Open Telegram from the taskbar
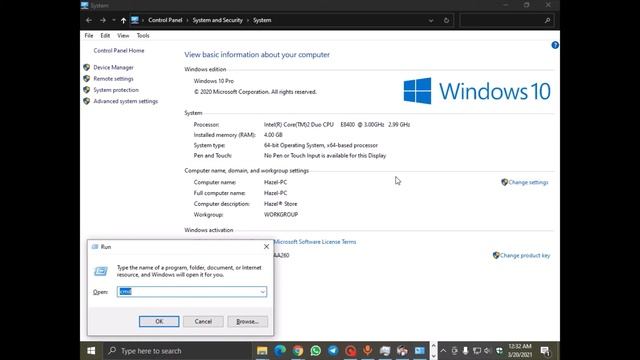Image resolution: width=640 pixels, height=360 pixels. 333,351
